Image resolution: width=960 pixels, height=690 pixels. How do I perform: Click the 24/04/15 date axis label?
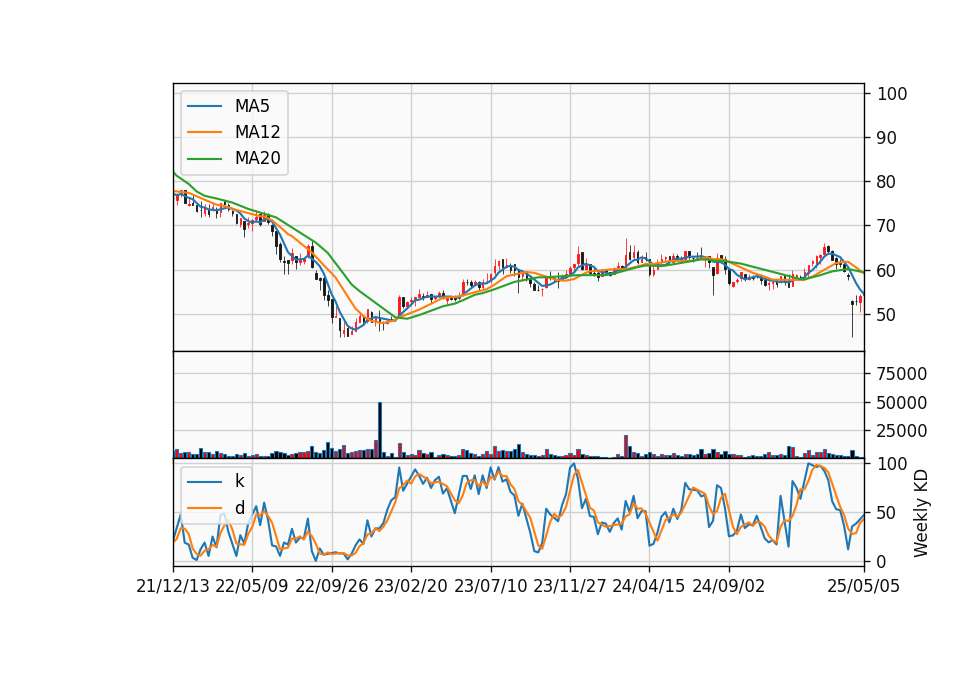pyautogui.click(x=649, y=586)
